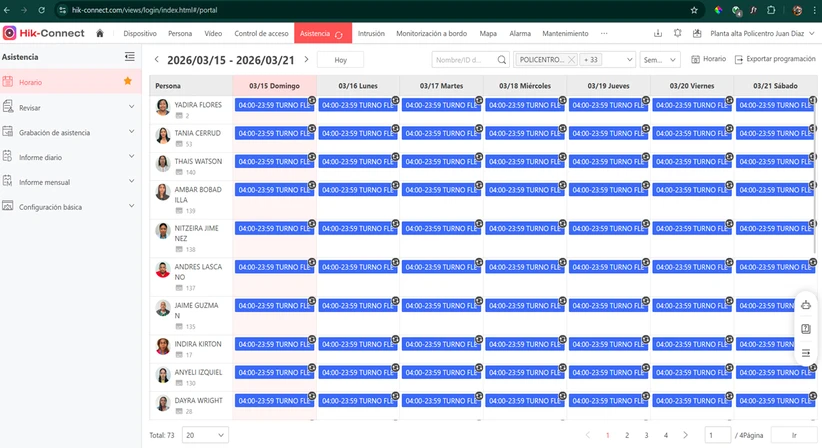Click the corner icon on Tania Cerrud Lunes shift

[395, 128]
